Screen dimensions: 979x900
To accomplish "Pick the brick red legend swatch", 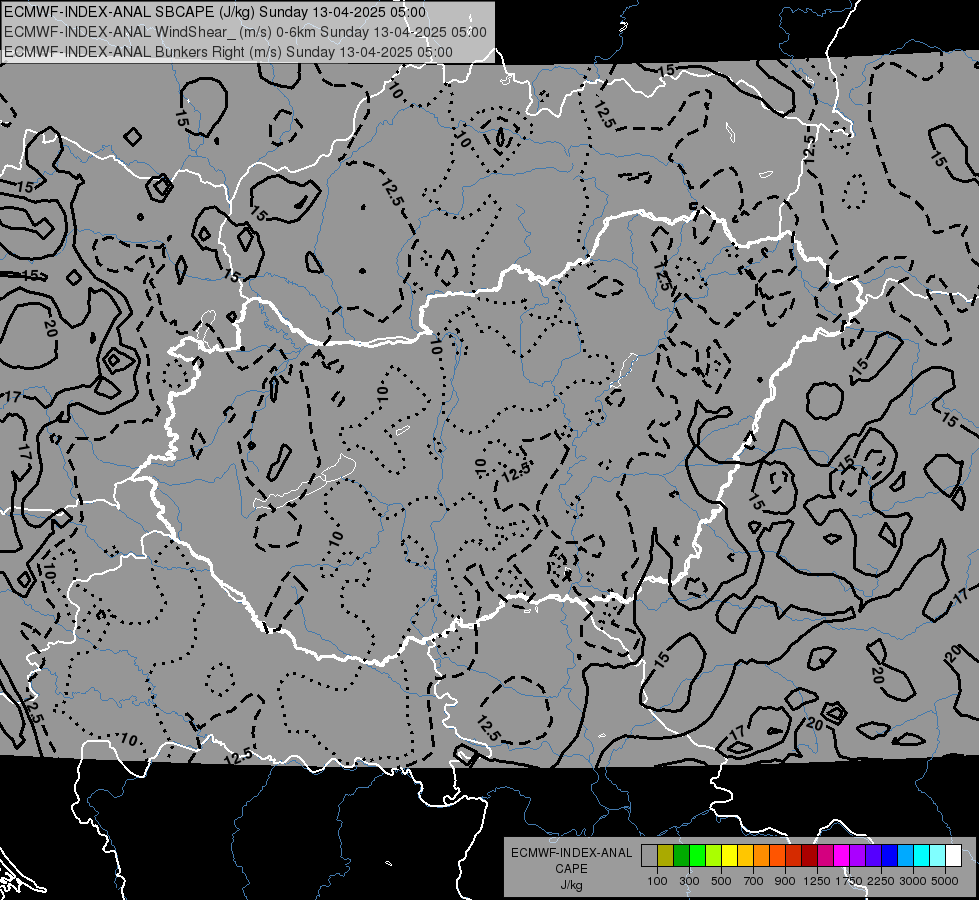I will (794, 855).
